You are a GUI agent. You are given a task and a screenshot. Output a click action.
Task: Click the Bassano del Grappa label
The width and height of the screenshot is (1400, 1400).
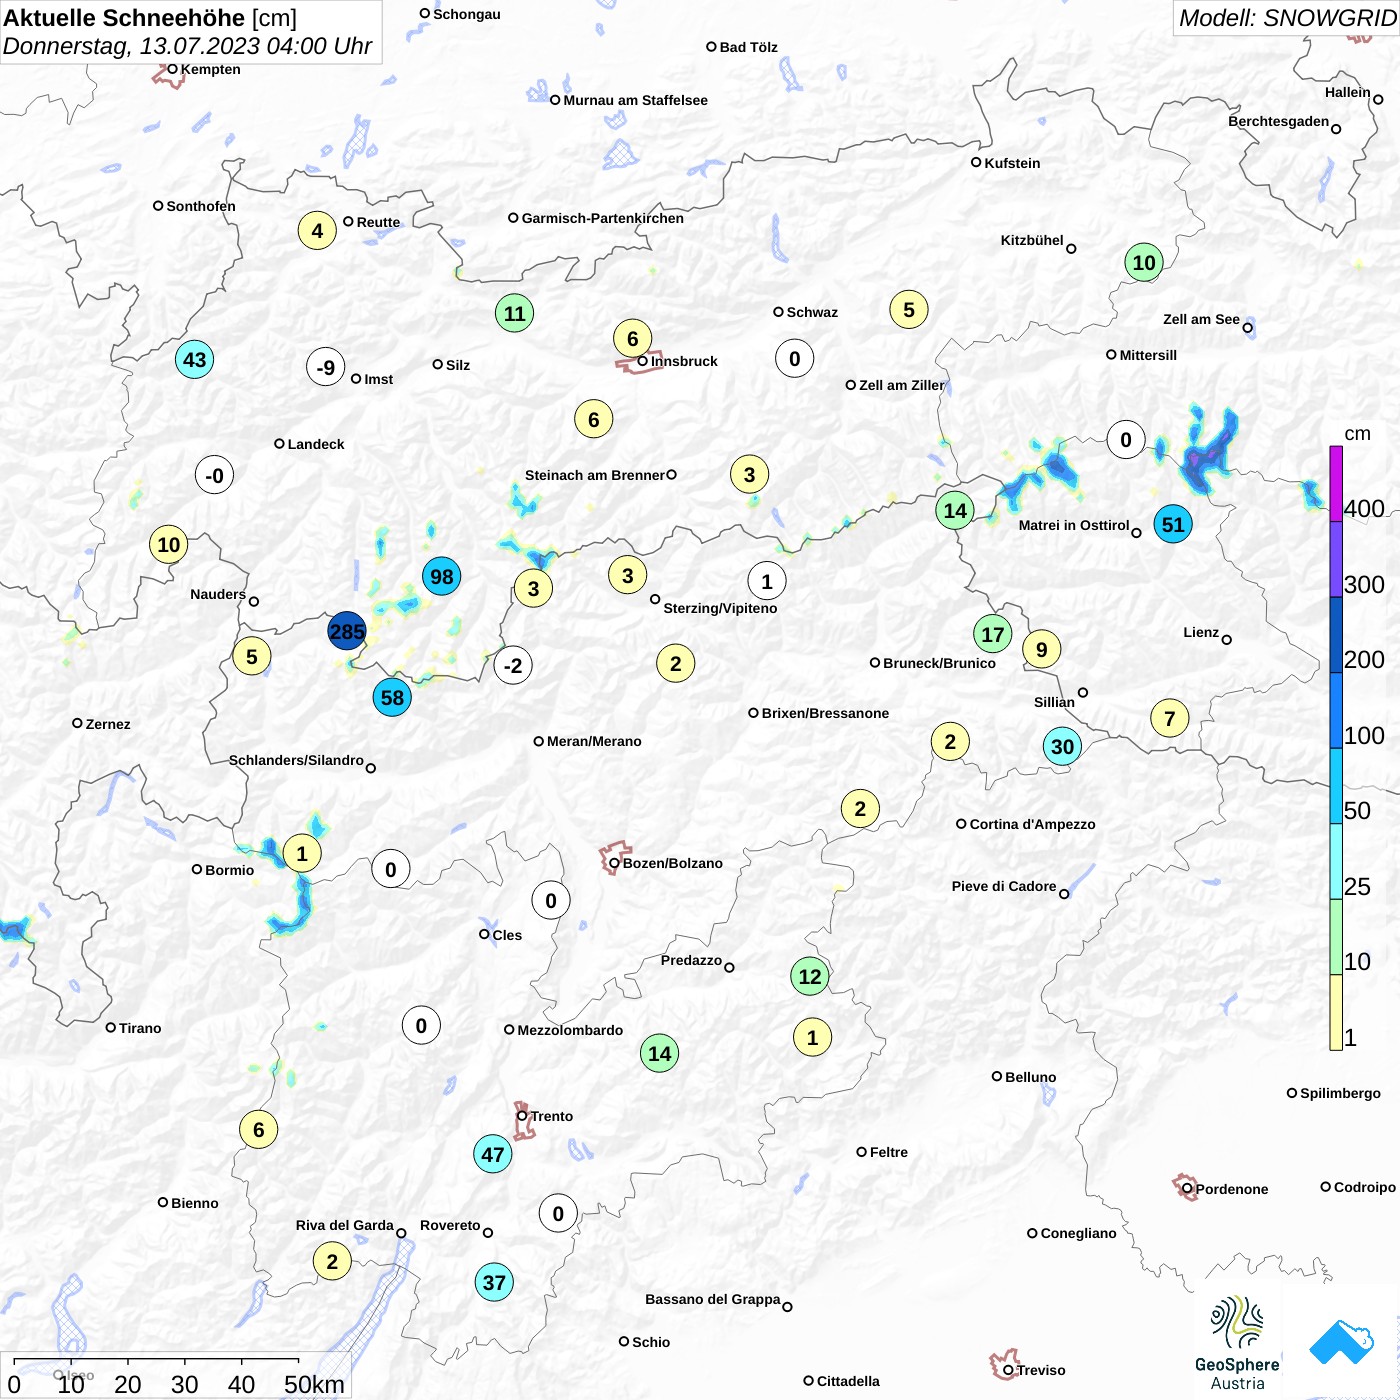pos(713,1299)
